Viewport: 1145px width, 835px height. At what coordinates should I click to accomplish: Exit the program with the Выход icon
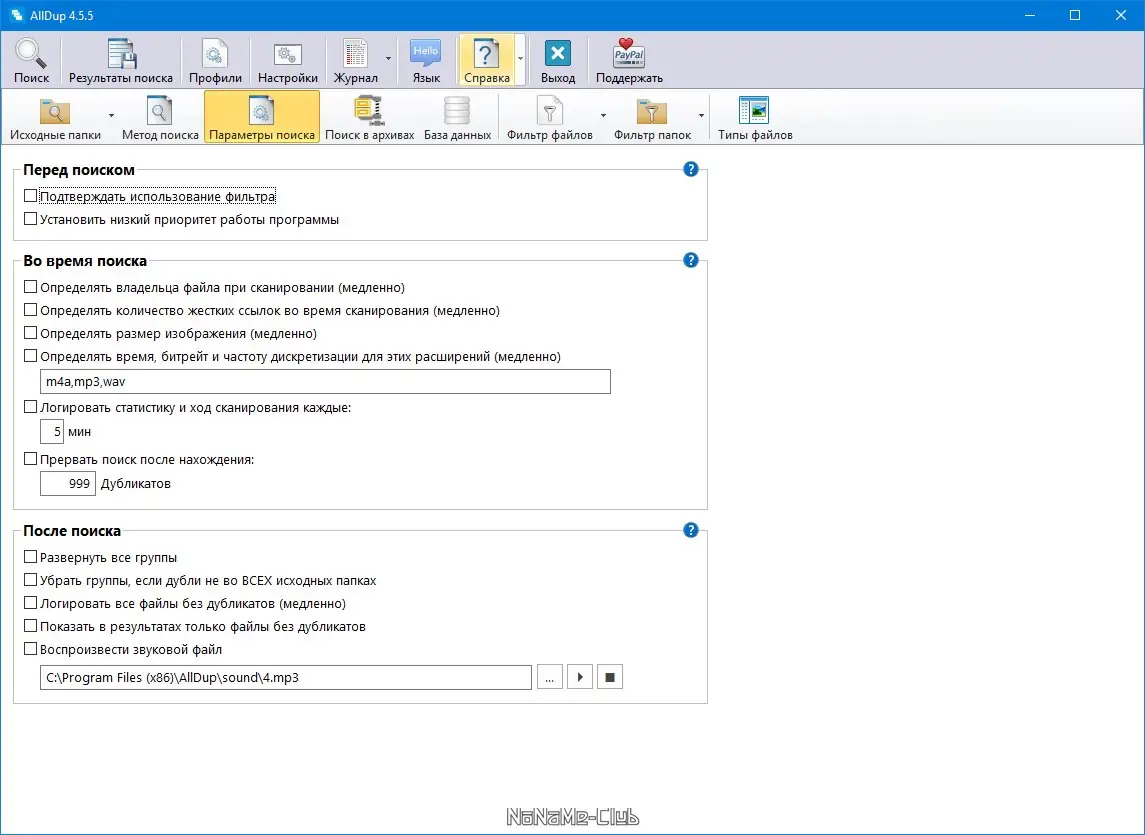(558, 60)
